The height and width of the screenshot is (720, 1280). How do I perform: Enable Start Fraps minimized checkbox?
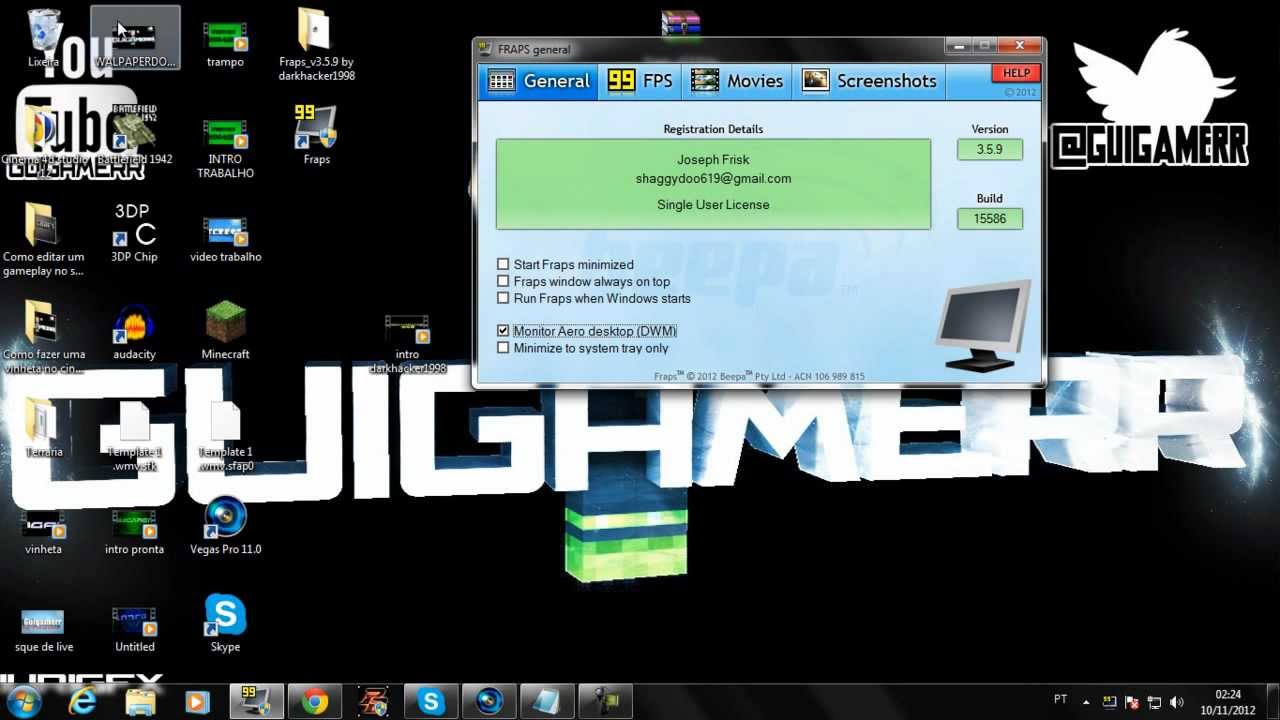tap(503, 265)
